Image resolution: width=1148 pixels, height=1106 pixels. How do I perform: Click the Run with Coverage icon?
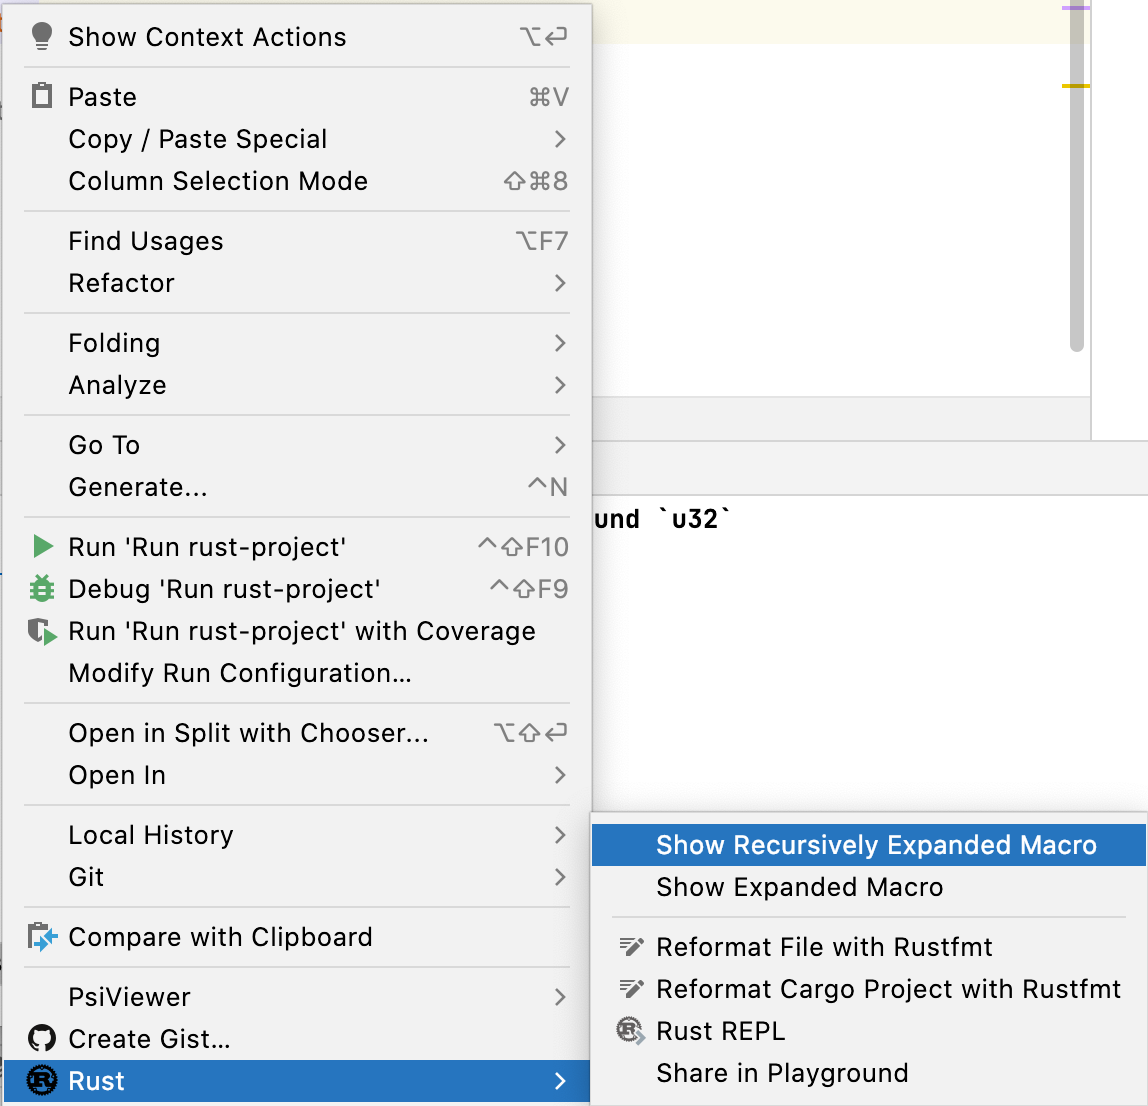click(41, 631)
